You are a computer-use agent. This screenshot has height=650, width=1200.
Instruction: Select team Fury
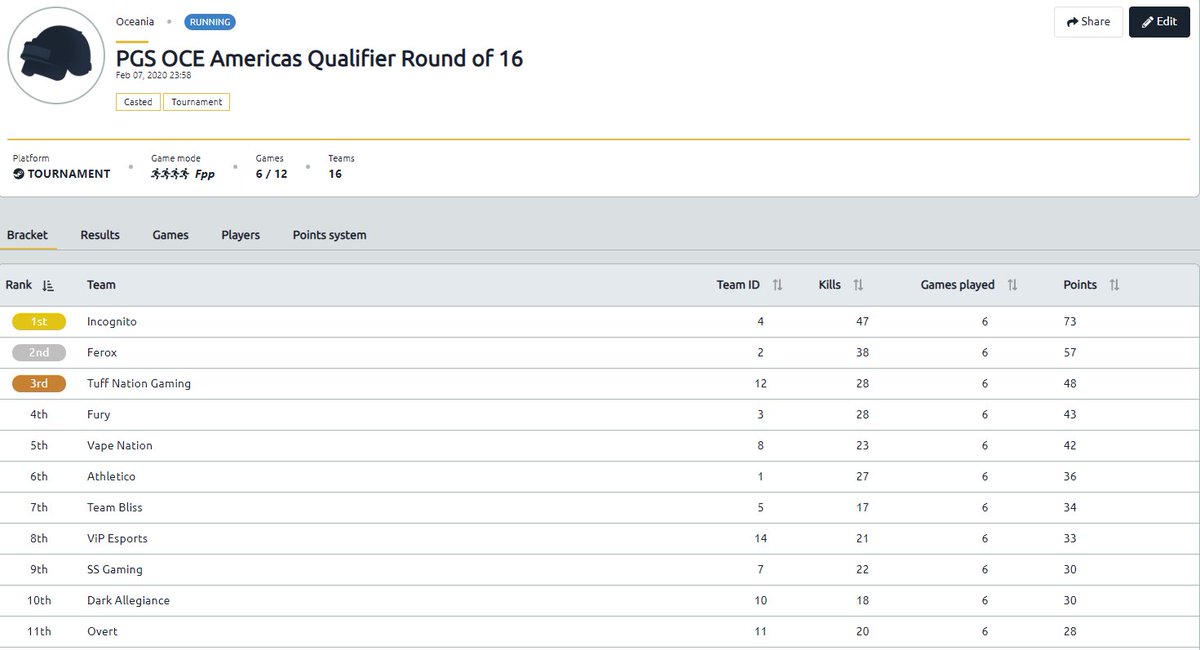[x=99, y=415]
